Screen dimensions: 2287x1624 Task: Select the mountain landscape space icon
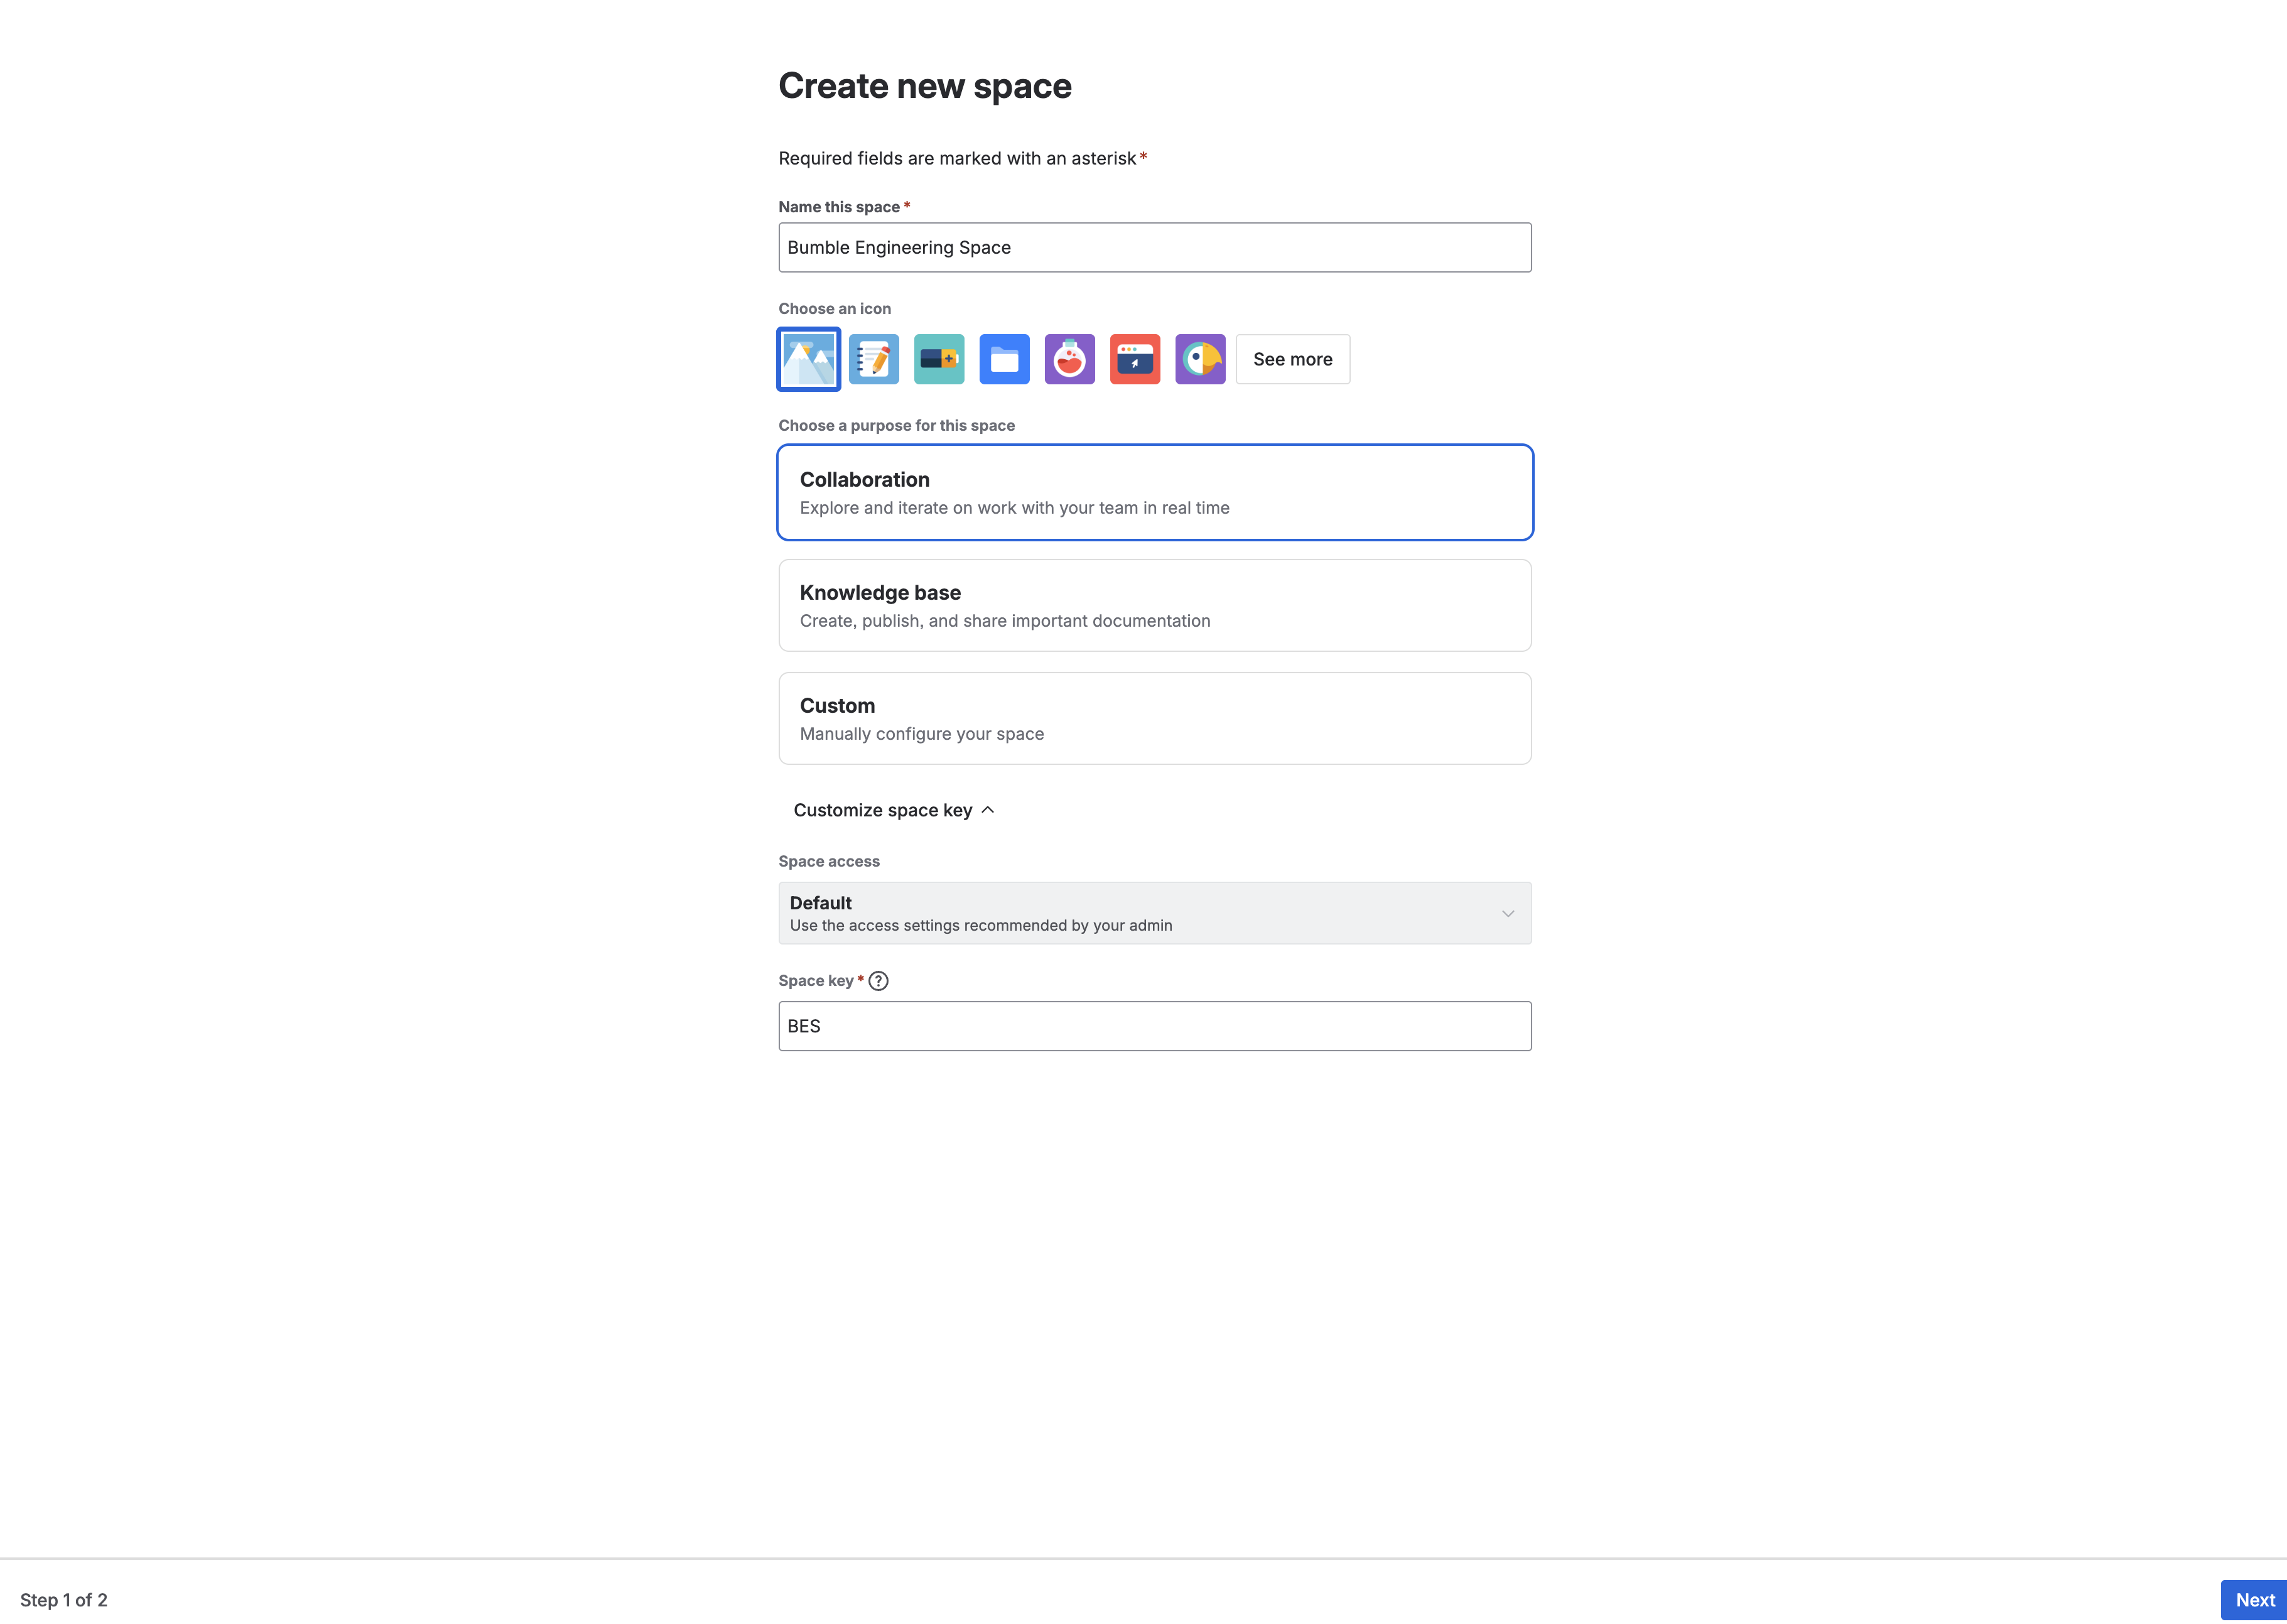pyautogui.click(x=808, y=359)
